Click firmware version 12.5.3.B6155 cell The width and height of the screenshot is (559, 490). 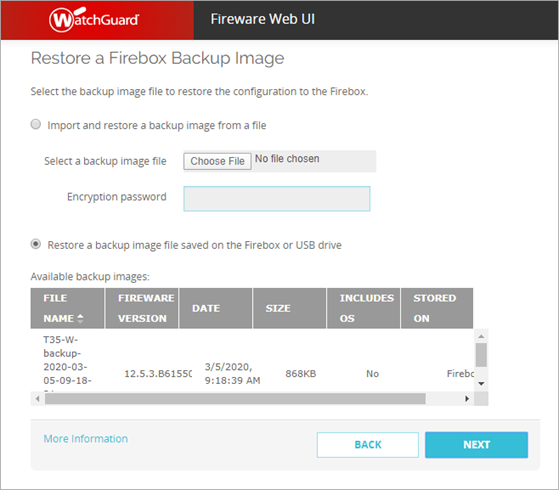[158, 374]
